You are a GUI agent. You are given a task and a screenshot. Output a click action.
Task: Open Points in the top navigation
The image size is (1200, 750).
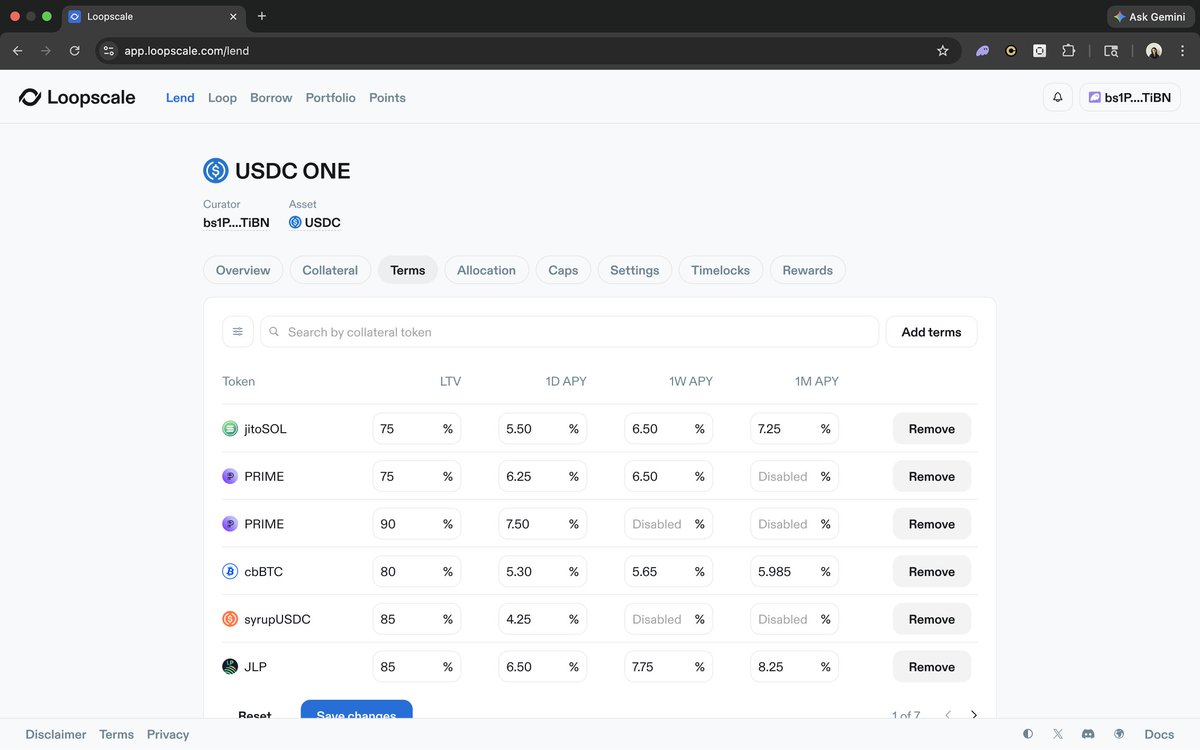click(x=387, y=98)
